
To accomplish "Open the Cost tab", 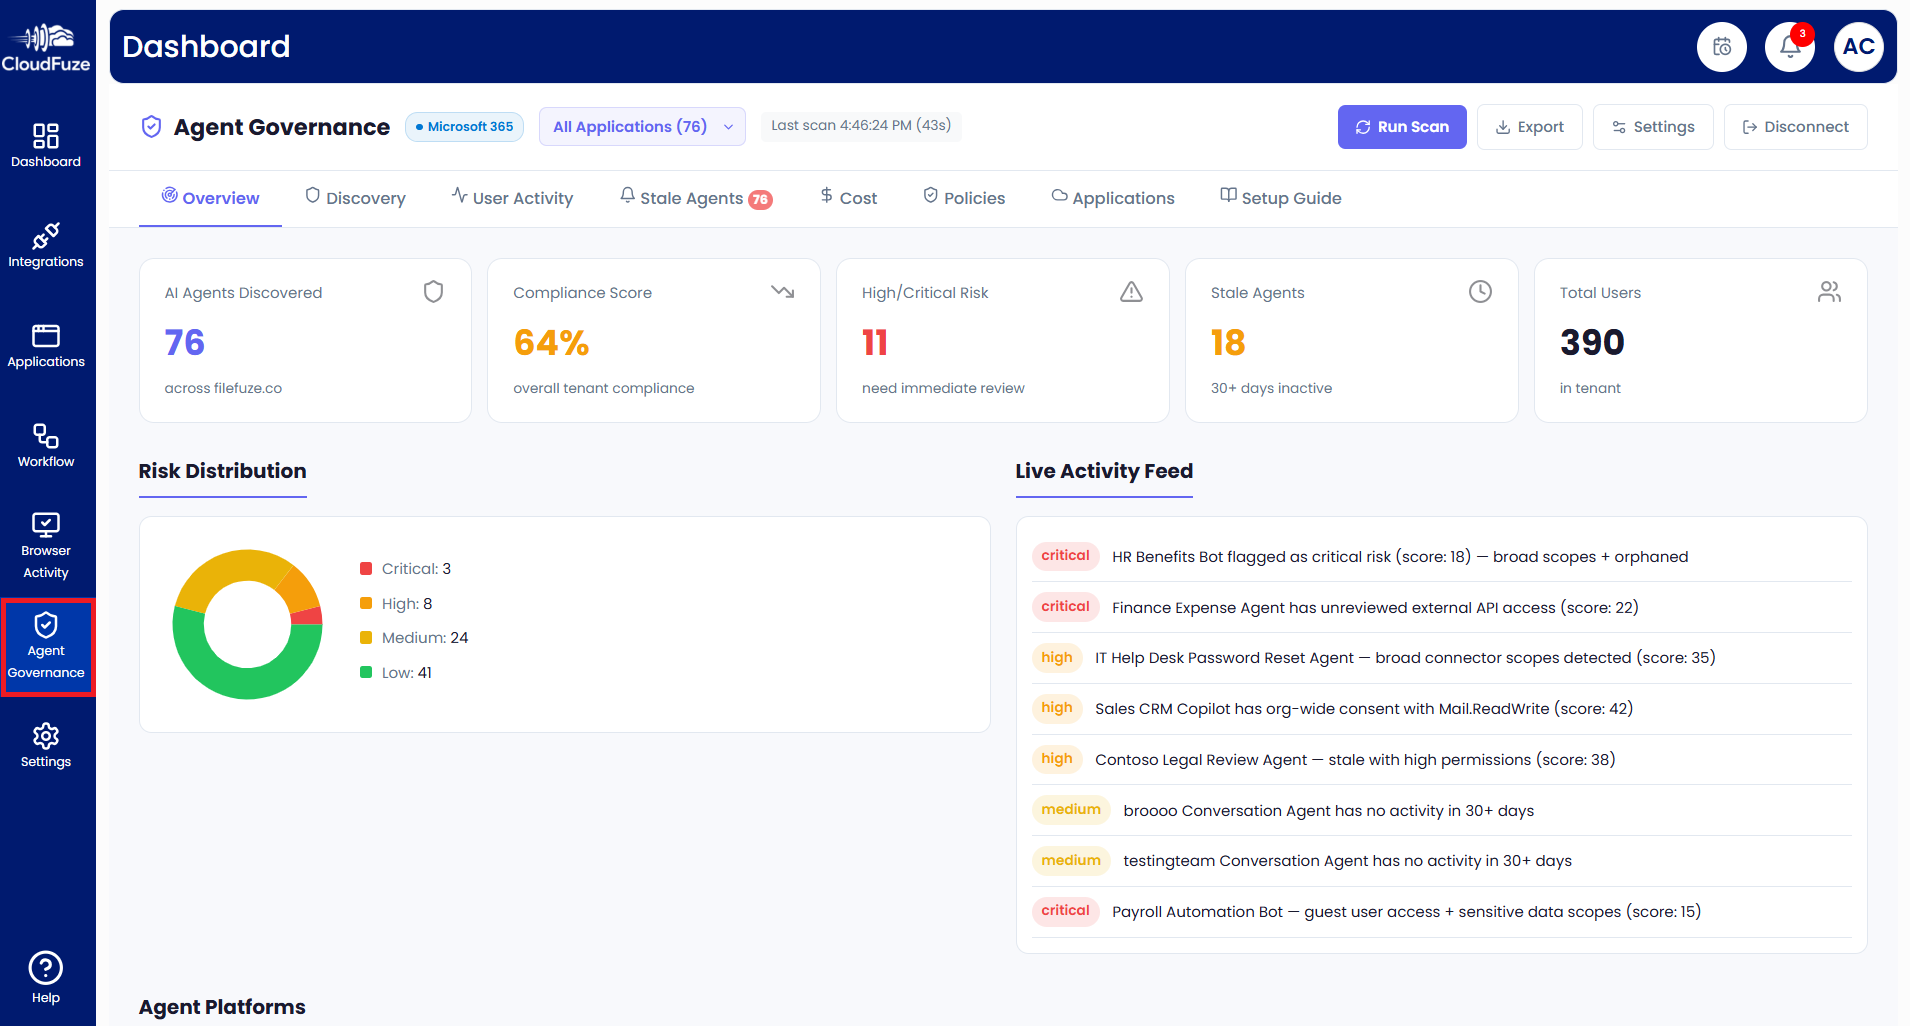I will tap(848, 198).
